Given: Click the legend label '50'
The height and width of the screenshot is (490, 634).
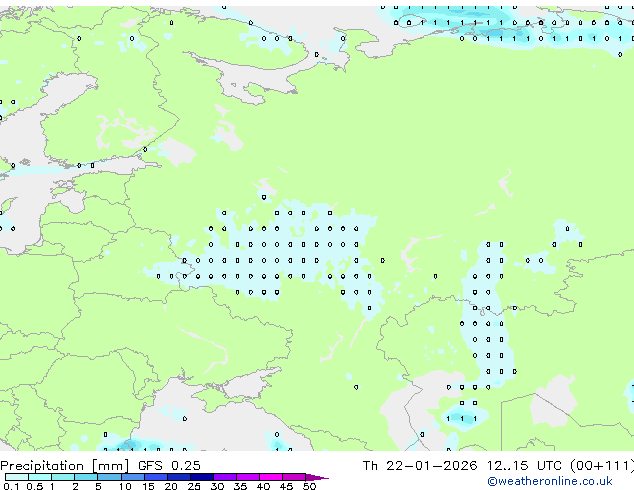Looking at the screenshot, I should (309, 486).
